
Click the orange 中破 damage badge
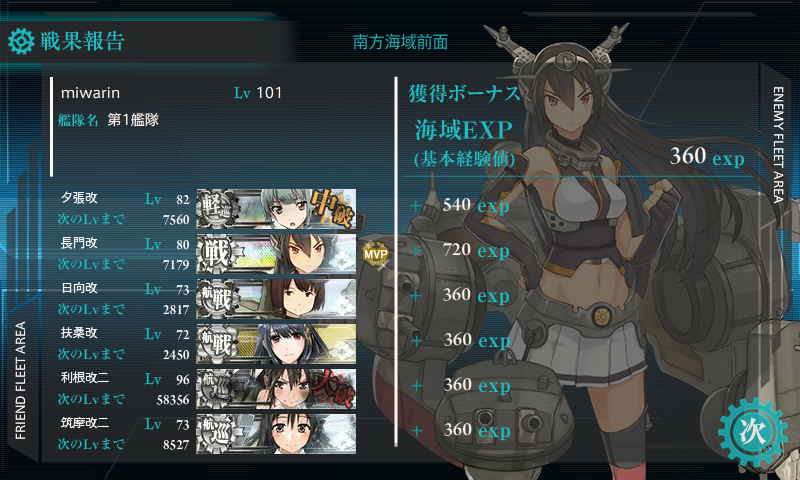pyautogui.click(x=332, y=208)
